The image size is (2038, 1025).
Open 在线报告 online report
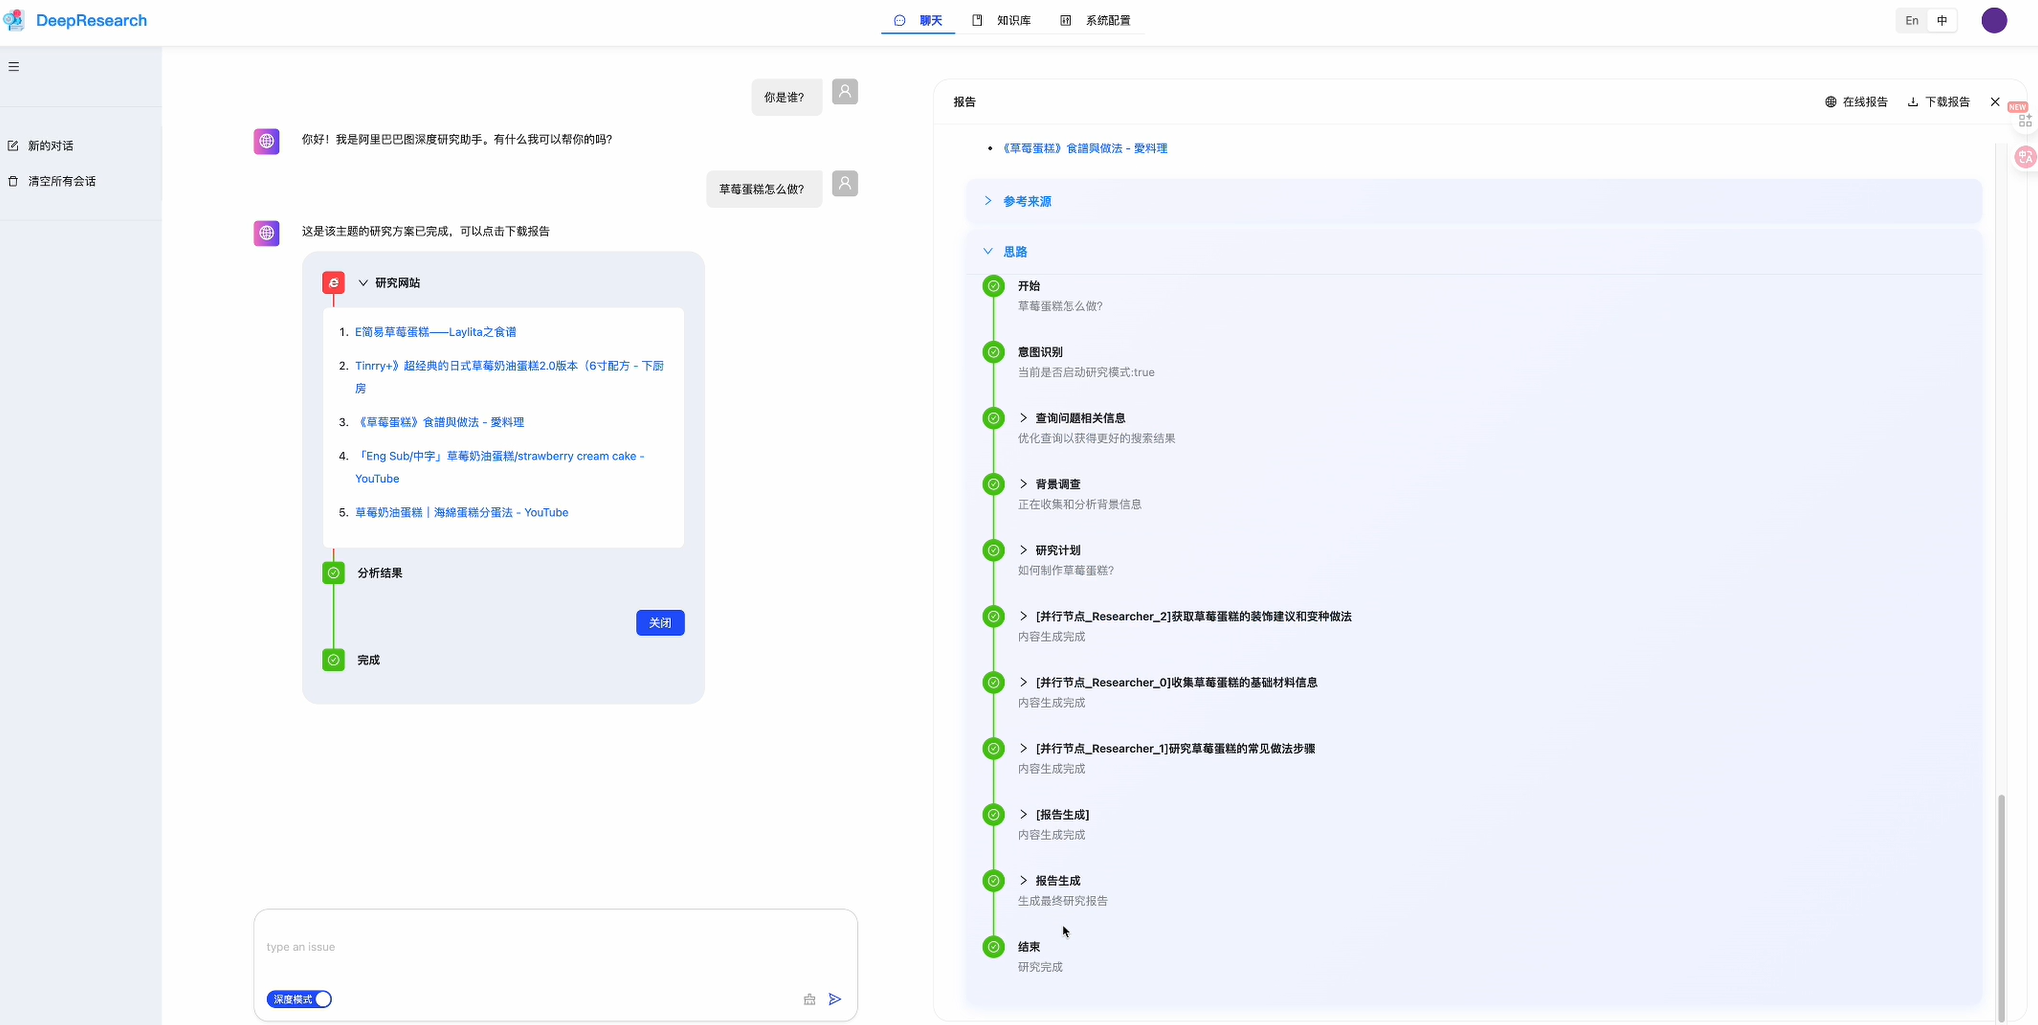pos(1856,102)
